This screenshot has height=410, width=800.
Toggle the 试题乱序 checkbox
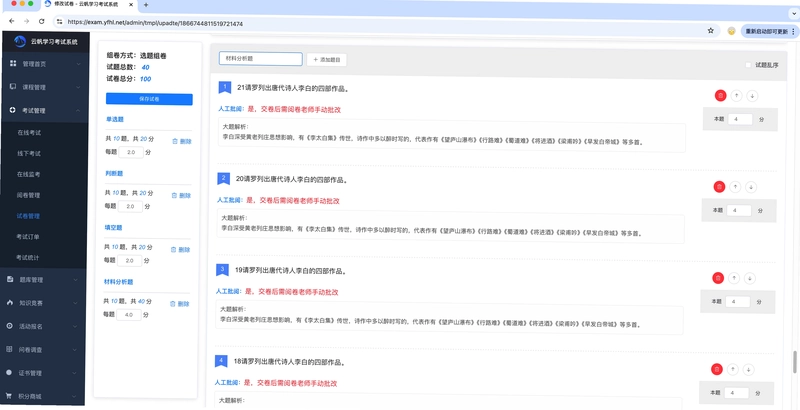[x=748, y=65]
